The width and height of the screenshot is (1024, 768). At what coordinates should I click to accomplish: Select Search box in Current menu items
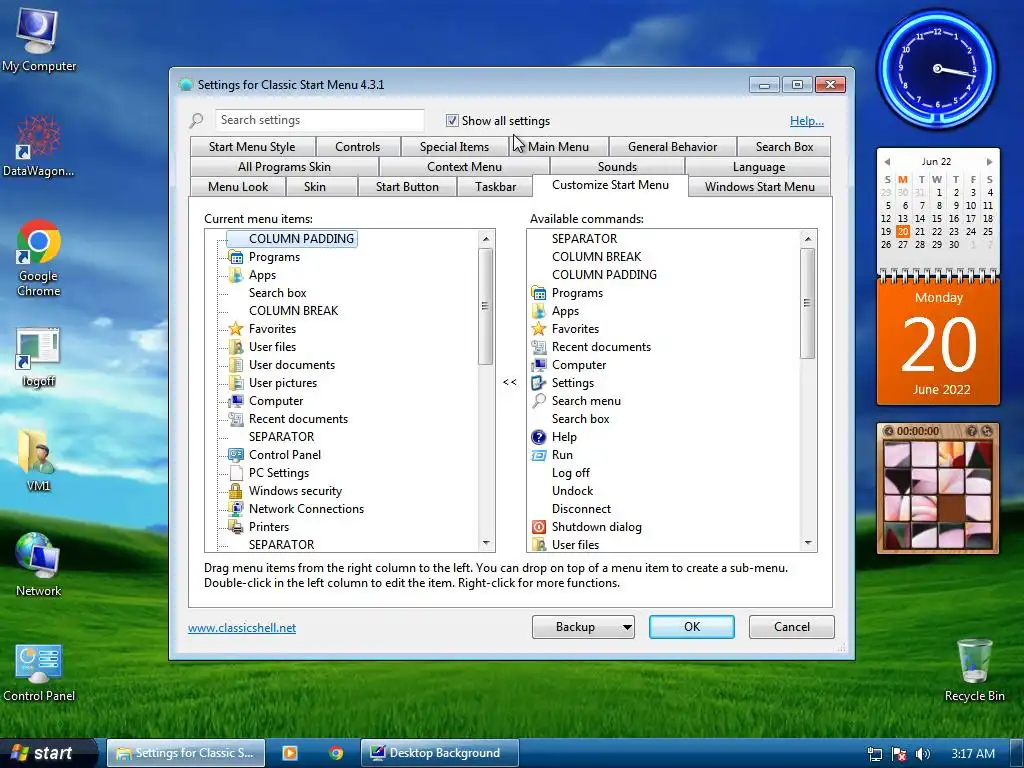coord(277,293)
